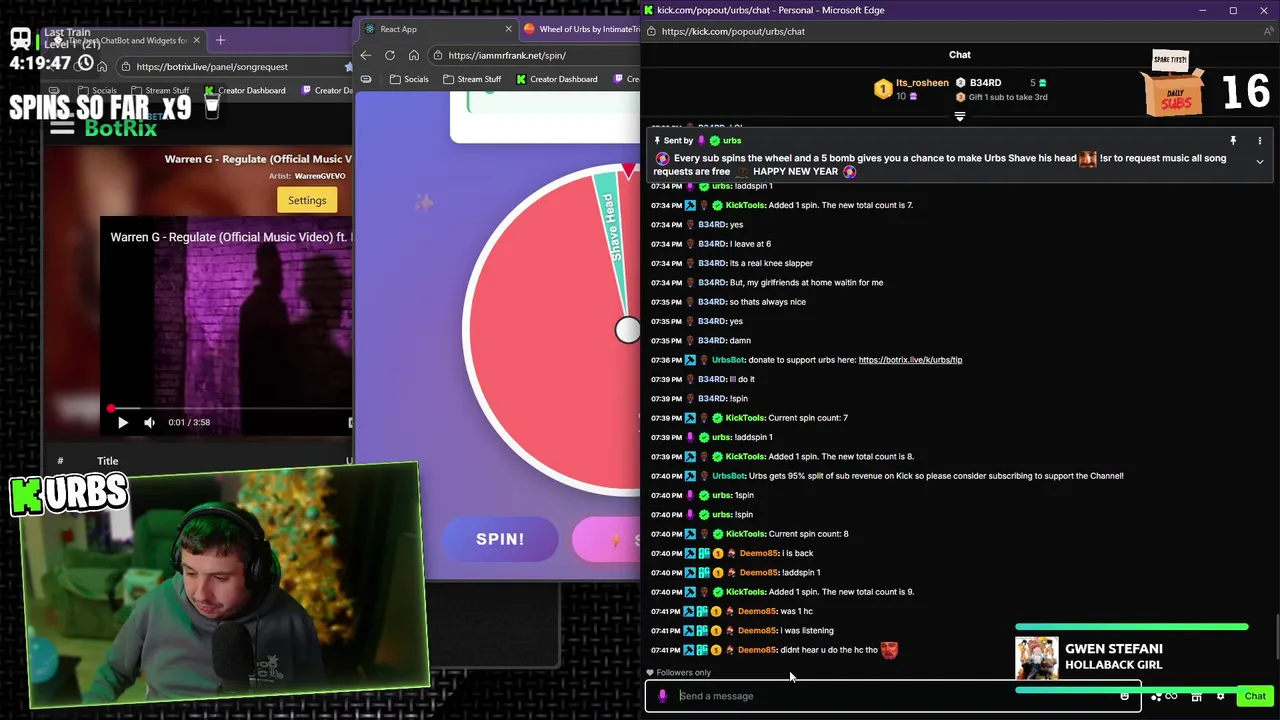Go to home page in wheel browser

click(x=413, y=55)
